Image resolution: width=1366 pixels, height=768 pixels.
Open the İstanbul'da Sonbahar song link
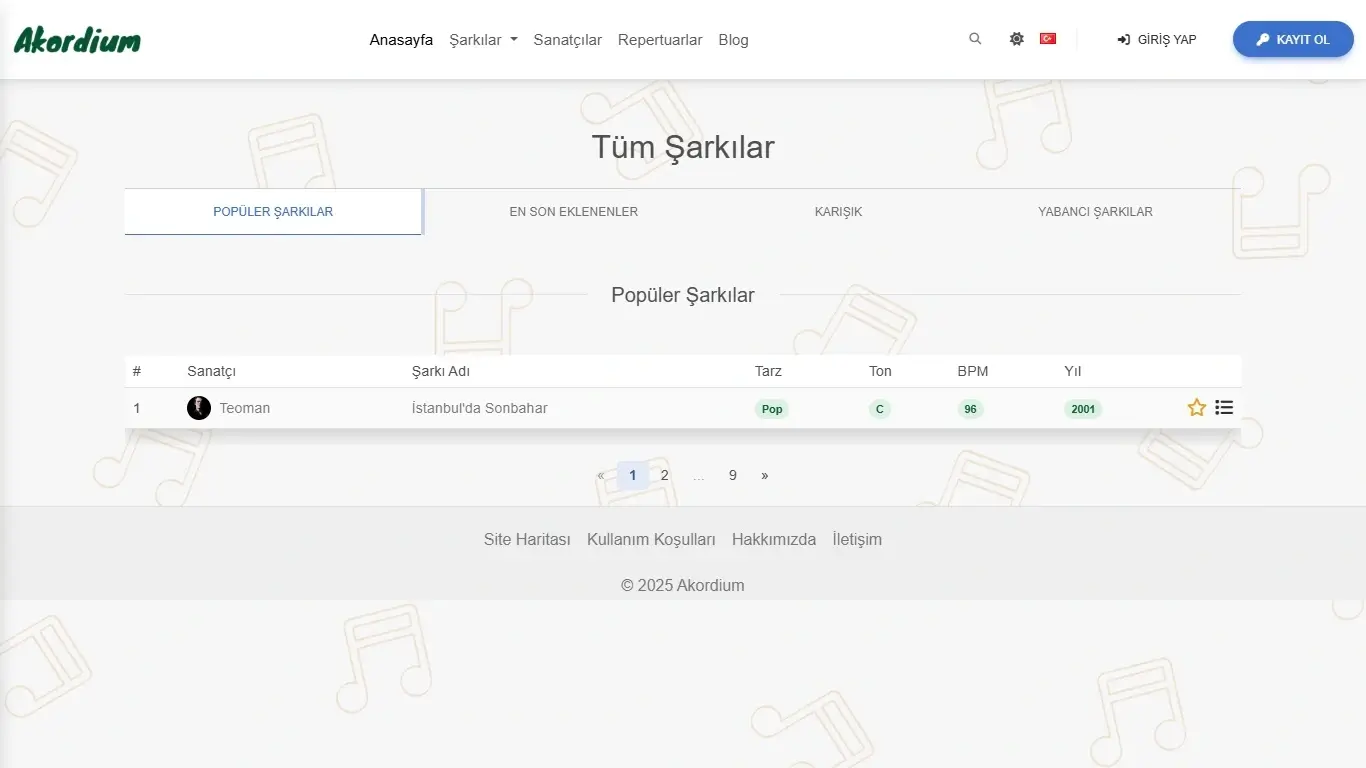(479, 408)
